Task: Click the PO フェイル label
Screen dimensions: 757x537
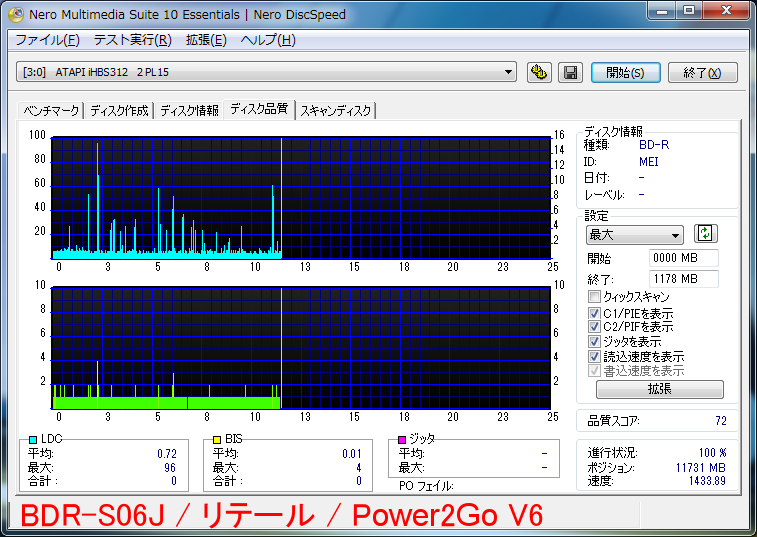Action: click(x=426, y=486)
